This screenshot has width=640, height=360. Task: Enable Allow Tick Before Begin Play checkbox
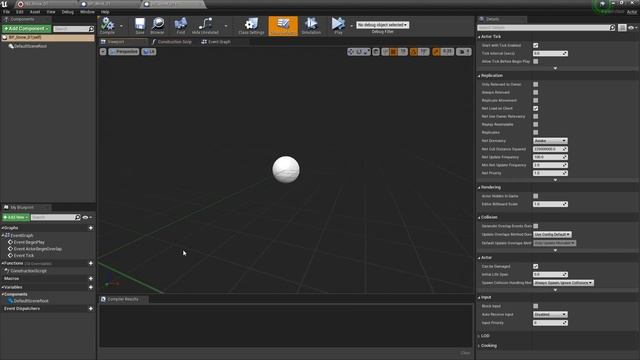coord(536,61)
